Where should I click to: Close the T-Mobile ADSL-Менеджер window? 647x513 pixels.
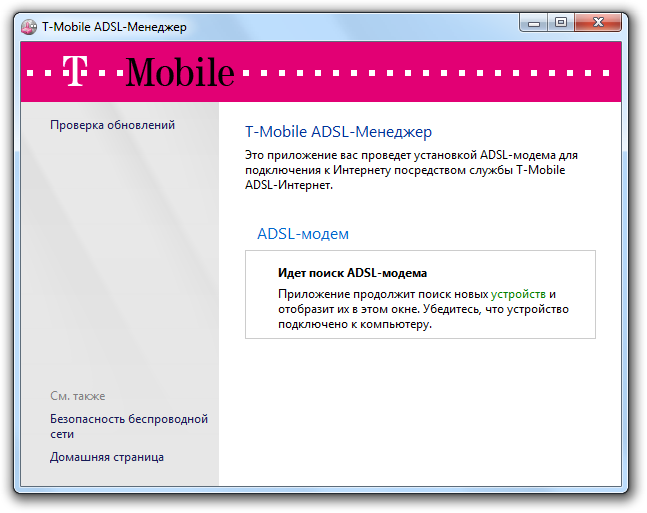(598, 23)
